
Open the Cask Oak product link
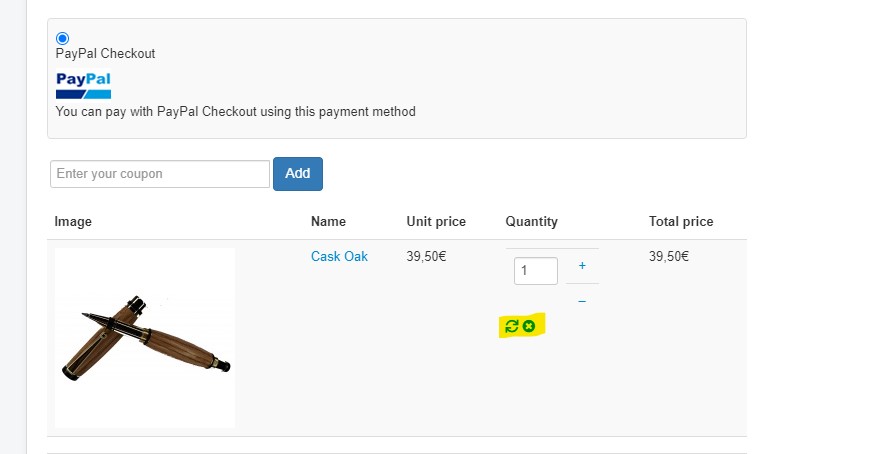click(x=339, y=257)
